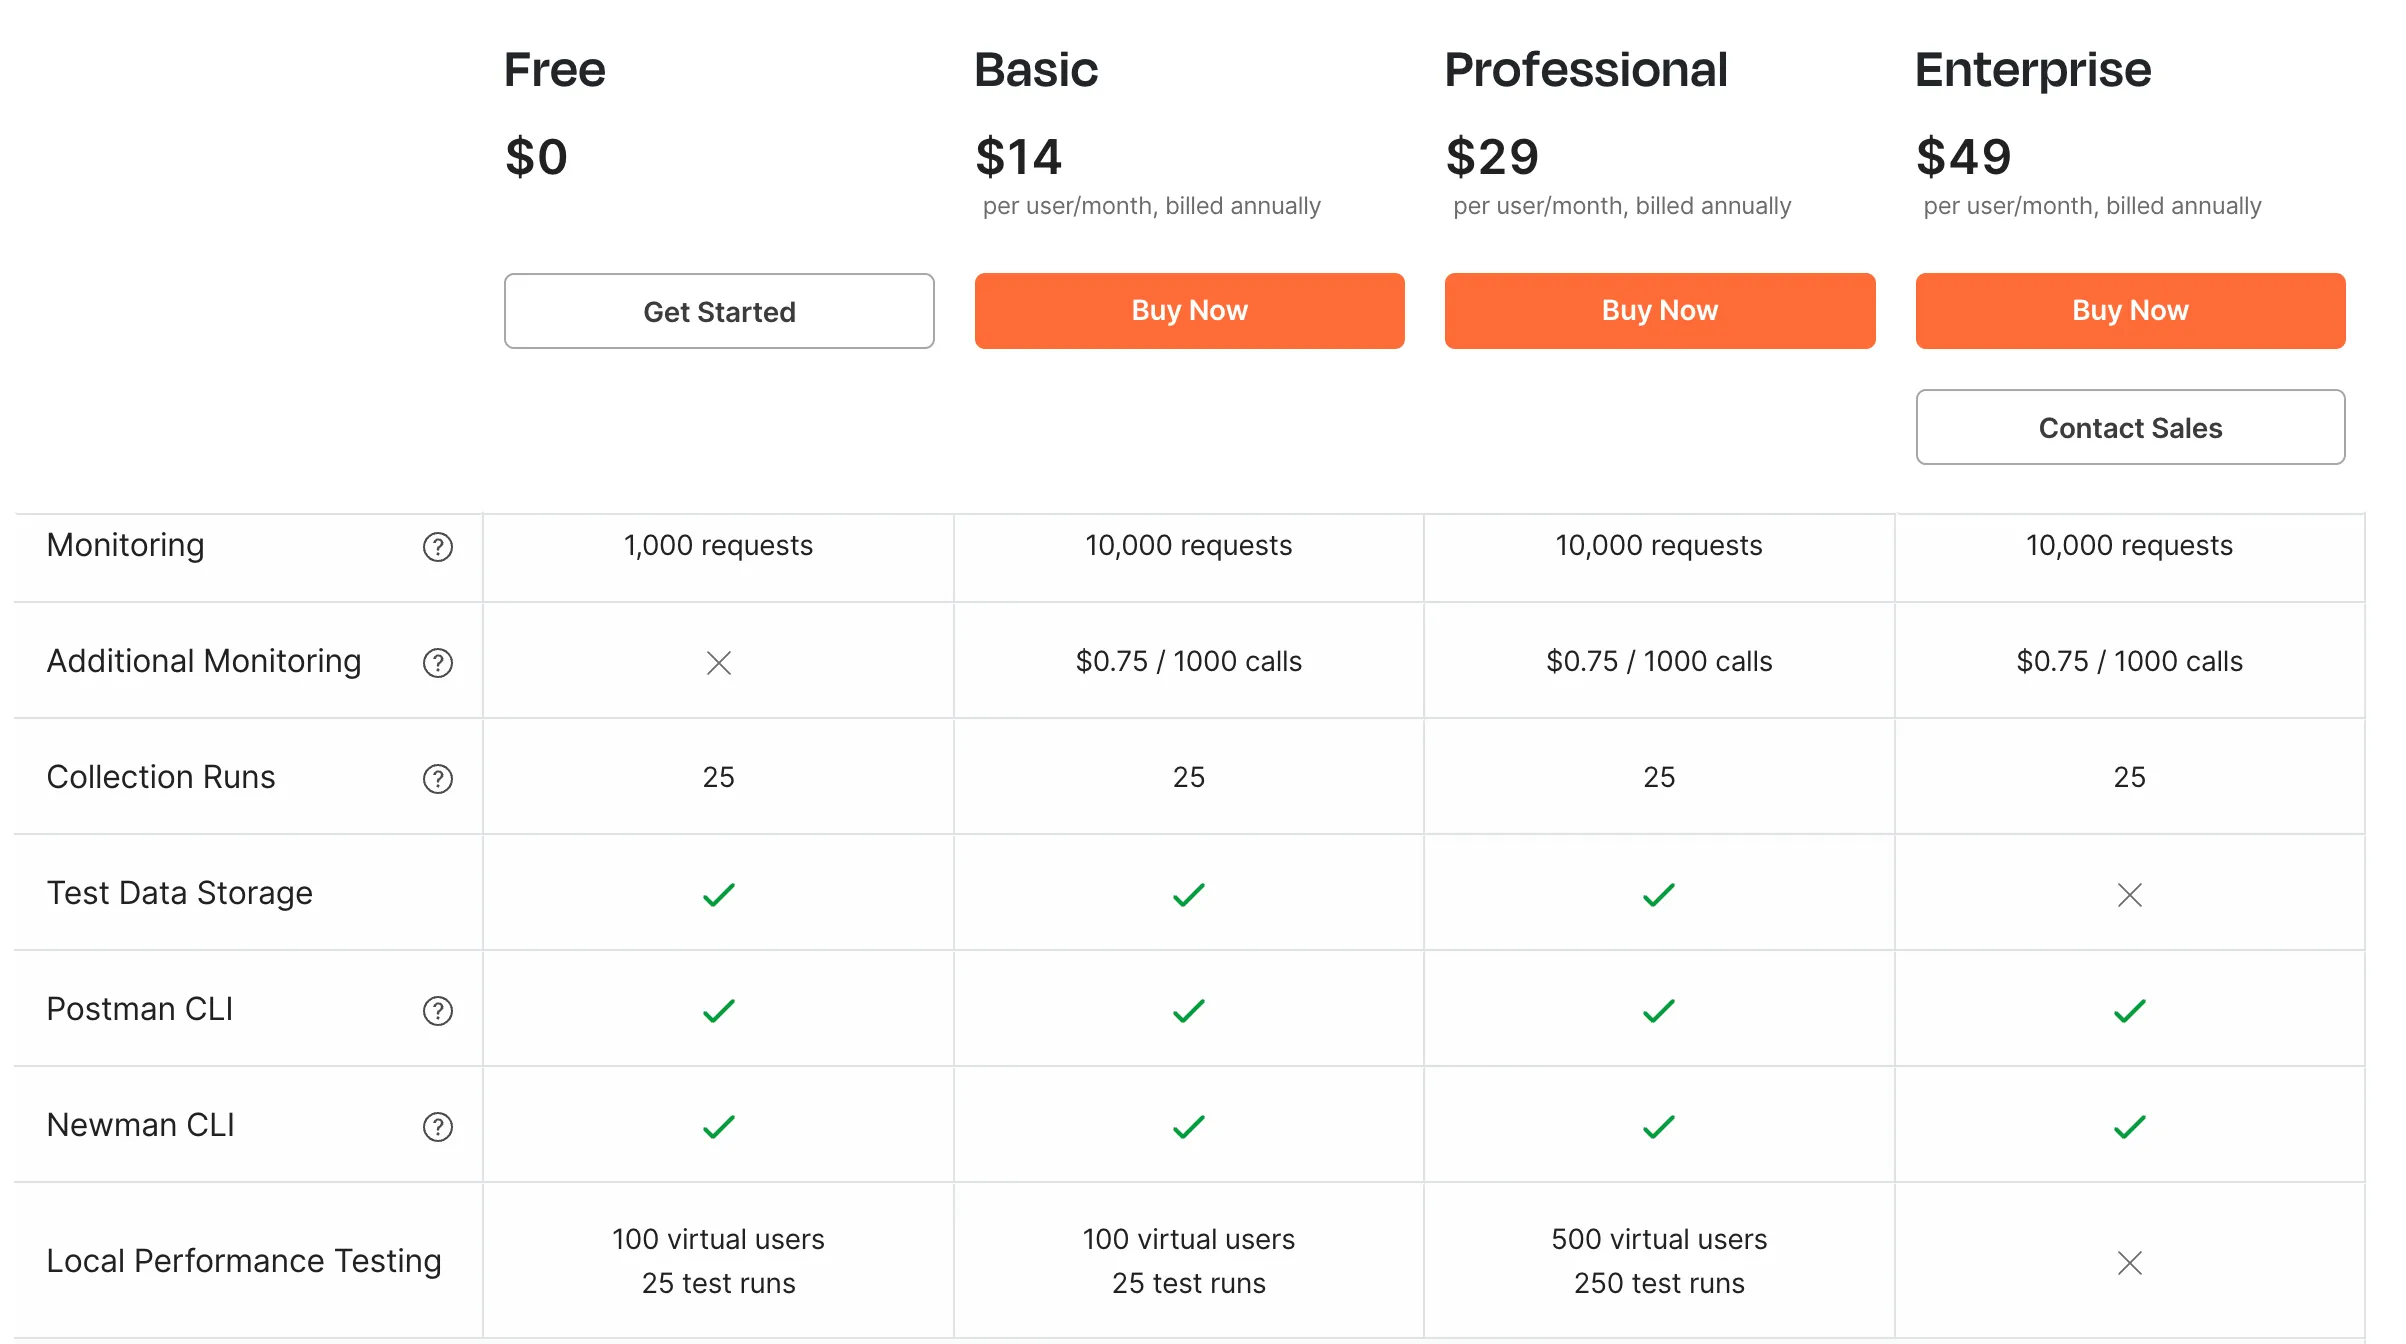Click the Monitoring help question-mark icon
2406x1344 pixels.
pyautogui.click(x=438, y=547)
